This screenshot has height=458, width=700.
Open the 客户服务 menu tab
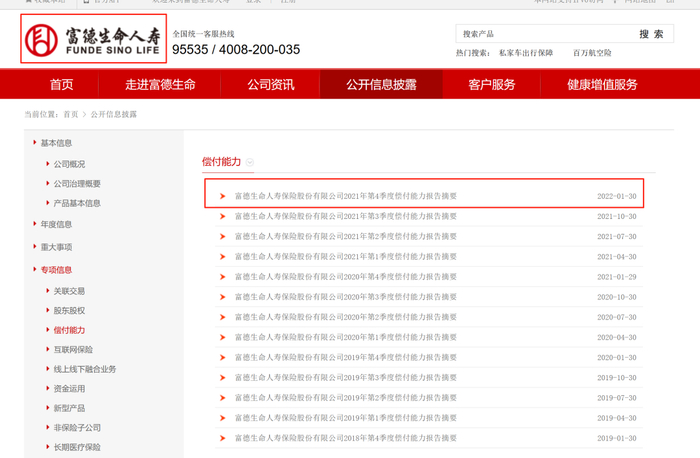pyautogui.click(x=492, y=84)
